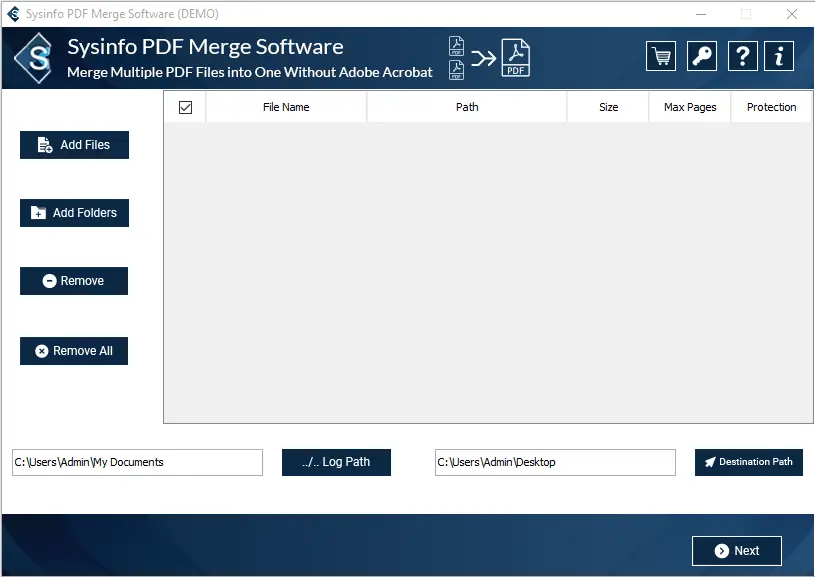Click the Remove button
Screen dimensions: 815x577
click(74, 281)
